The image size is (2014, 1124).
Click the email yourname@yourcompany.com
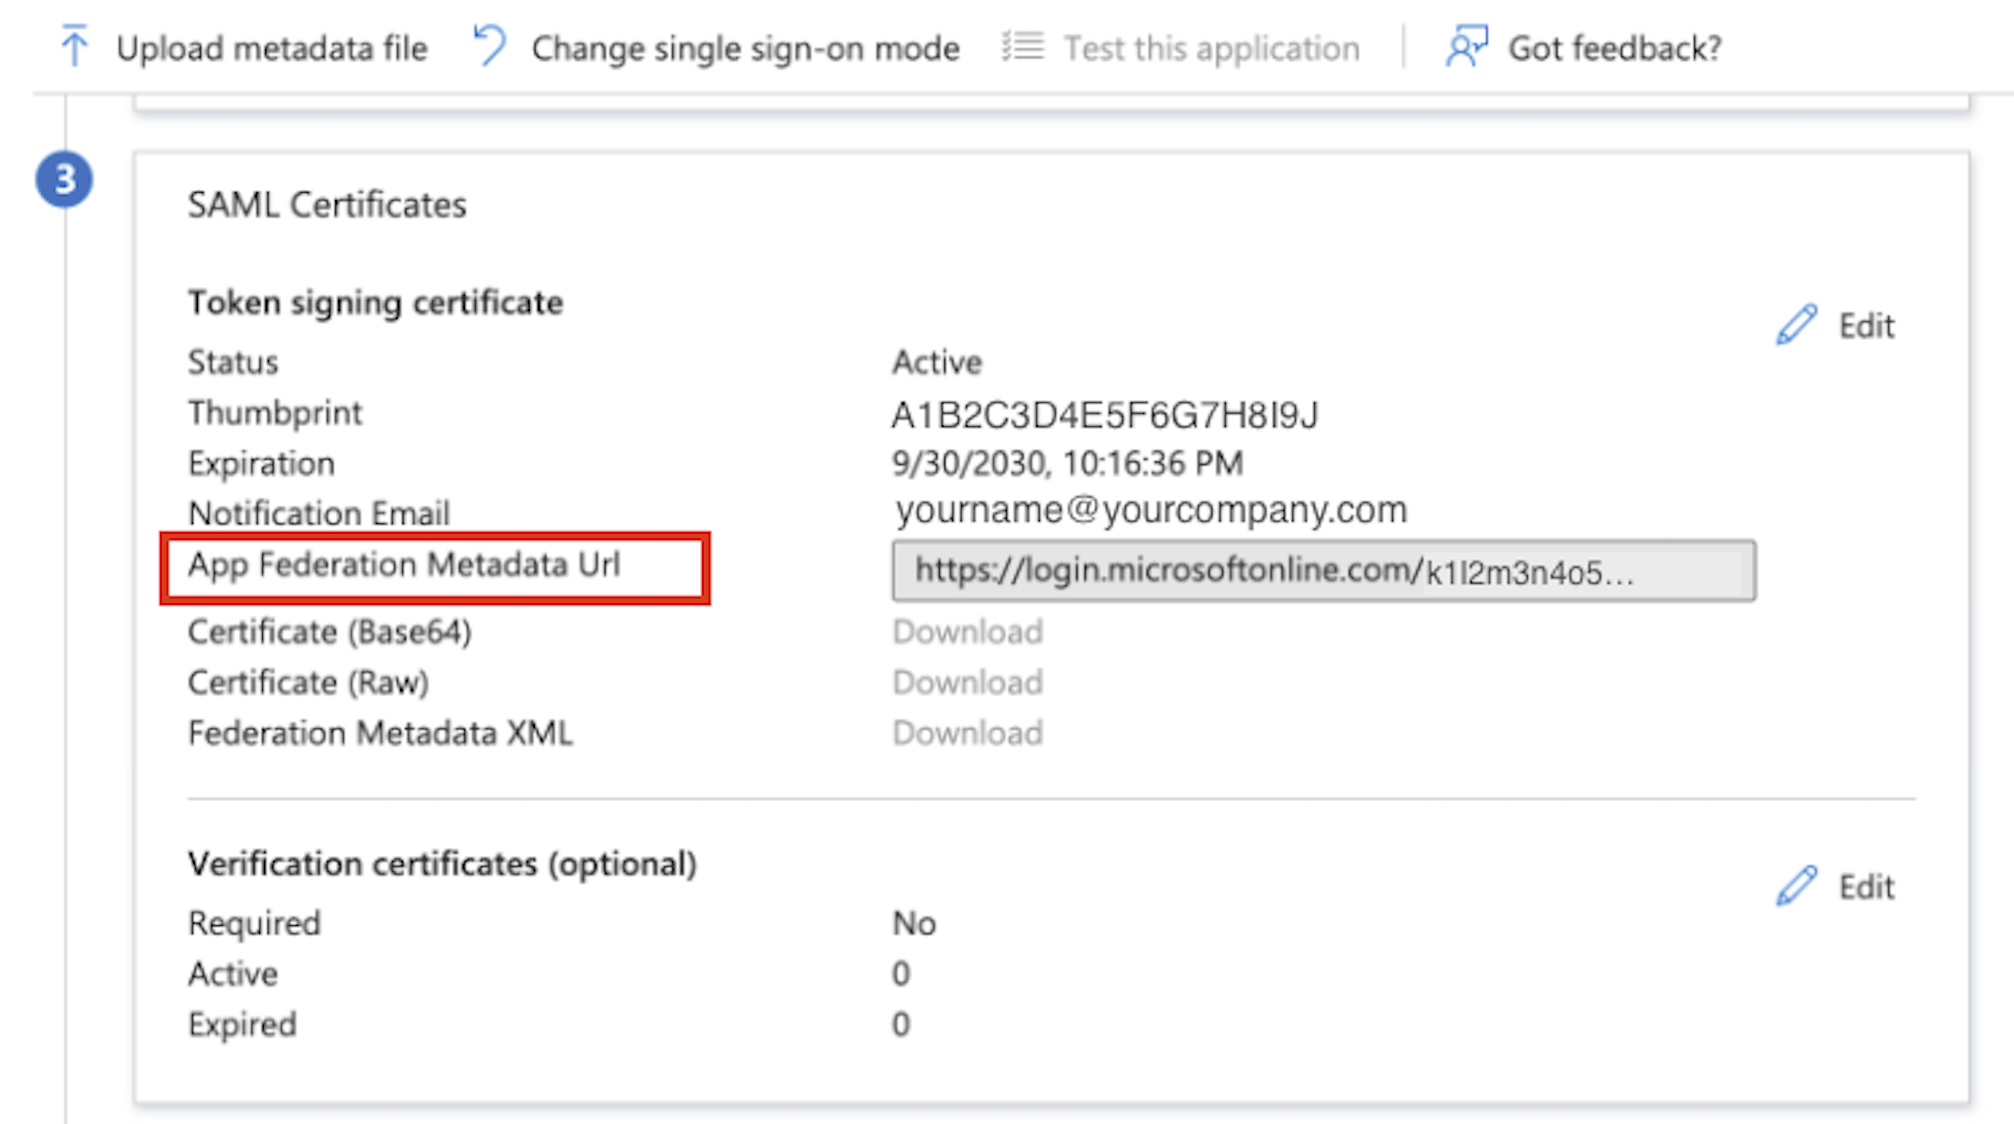tap(1151, 511)
